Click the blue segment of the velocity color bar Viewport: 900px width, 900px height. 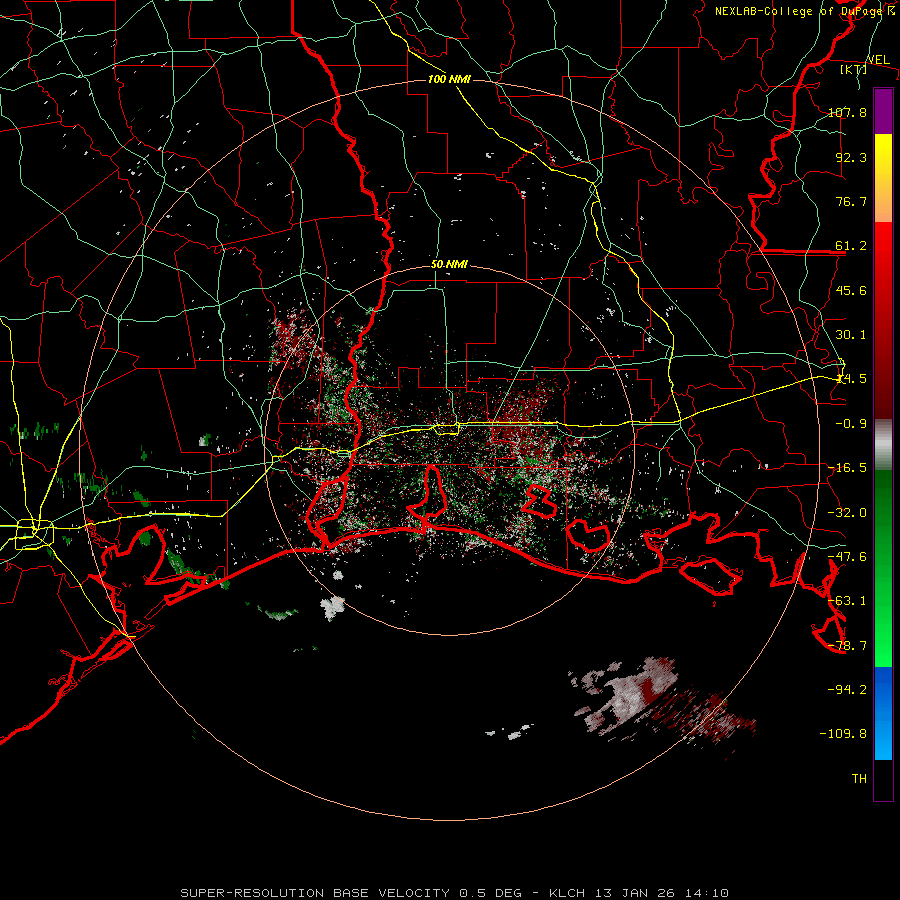(x=883, y=713)
